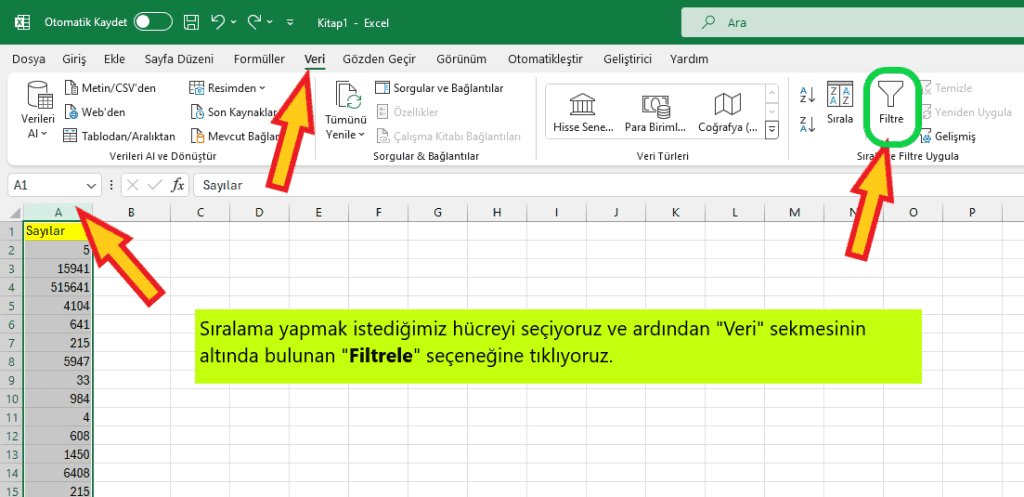Image resolution: width=1024 pixels, height=497 pixels.
Task: Sort descending with the Z-A icon
Action: (x=808, y=124)
